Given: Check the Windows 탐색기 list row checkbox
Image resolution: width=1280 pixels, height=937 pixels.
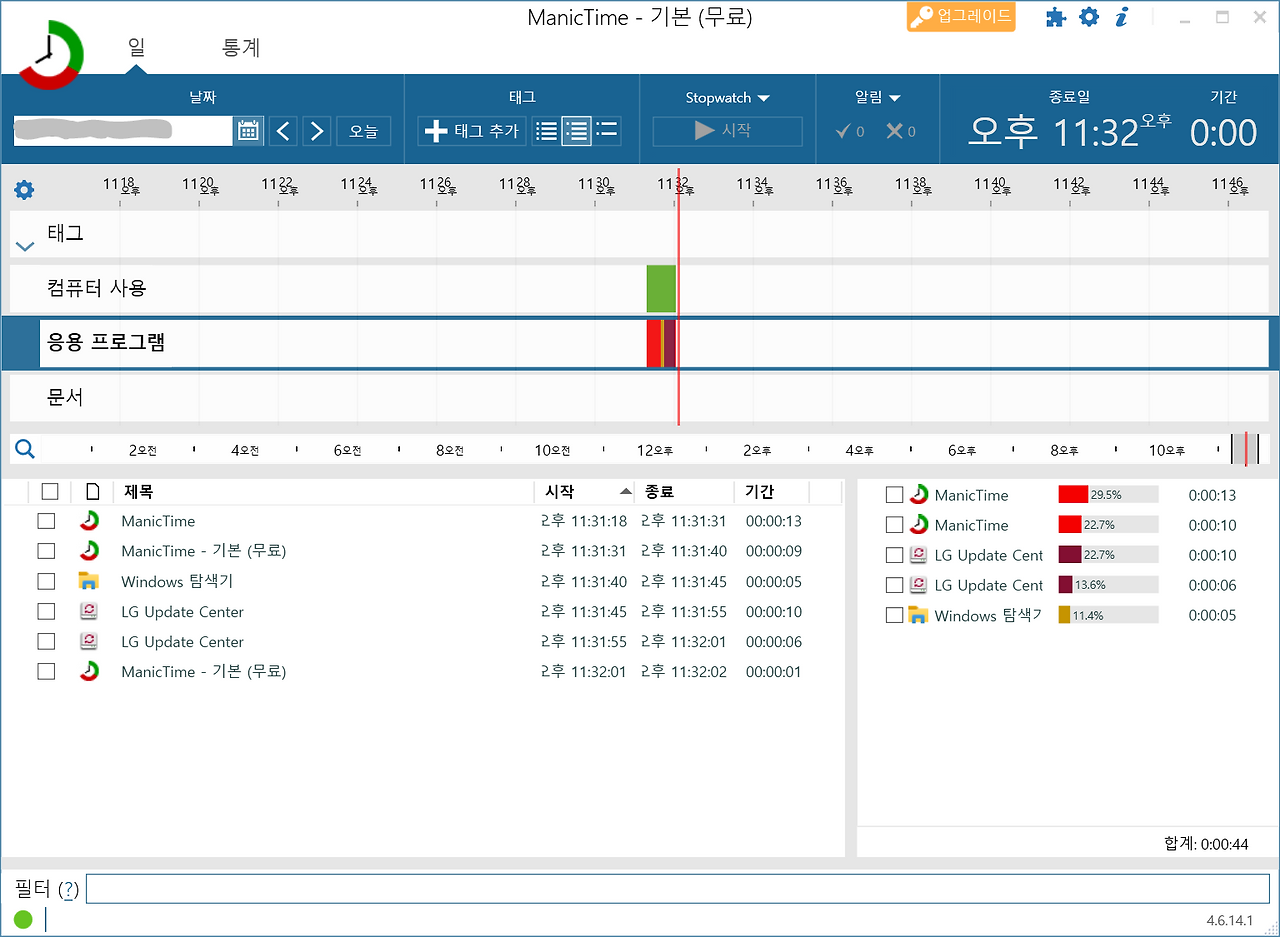Looking at the screenshot, I should (46, 581).
